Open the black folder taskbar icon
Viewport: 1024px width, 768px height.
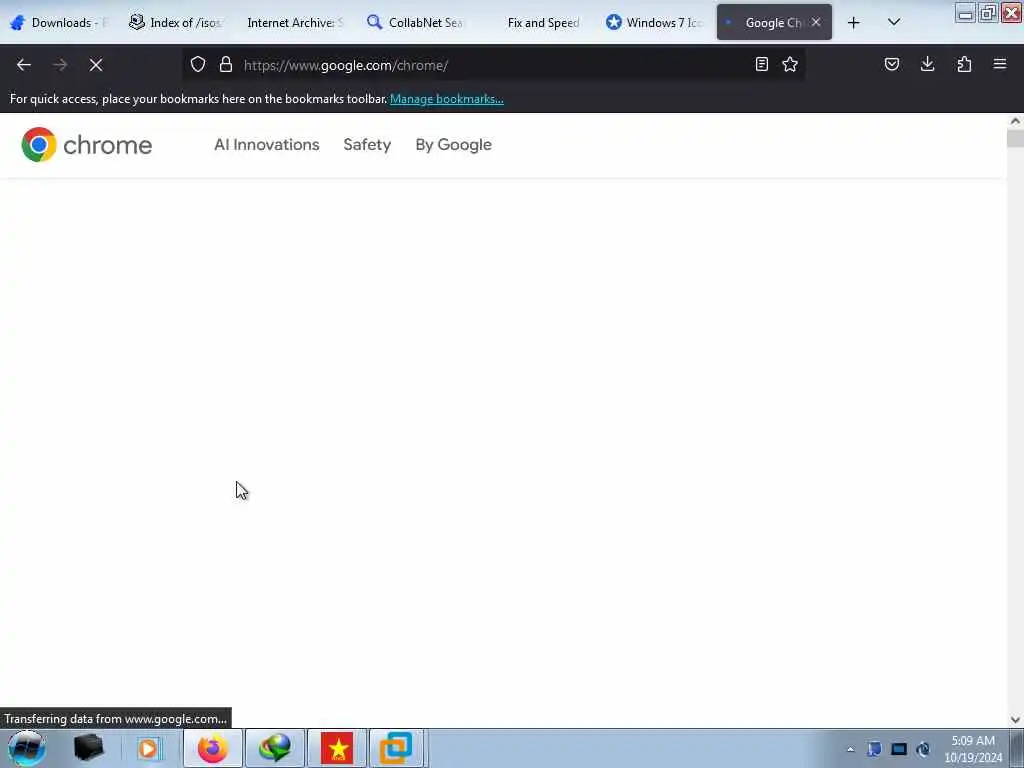[89, 748]
